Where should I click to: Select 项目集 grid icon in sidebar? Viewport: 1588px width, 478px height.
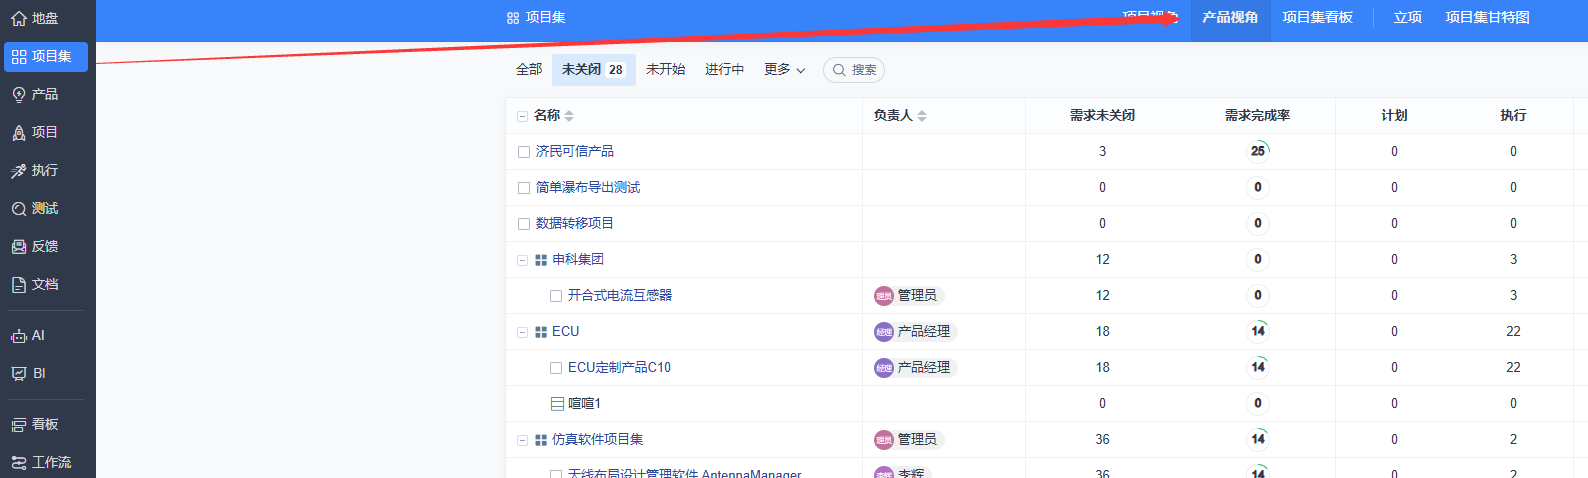pyautogui.click(x=19, y=57)
